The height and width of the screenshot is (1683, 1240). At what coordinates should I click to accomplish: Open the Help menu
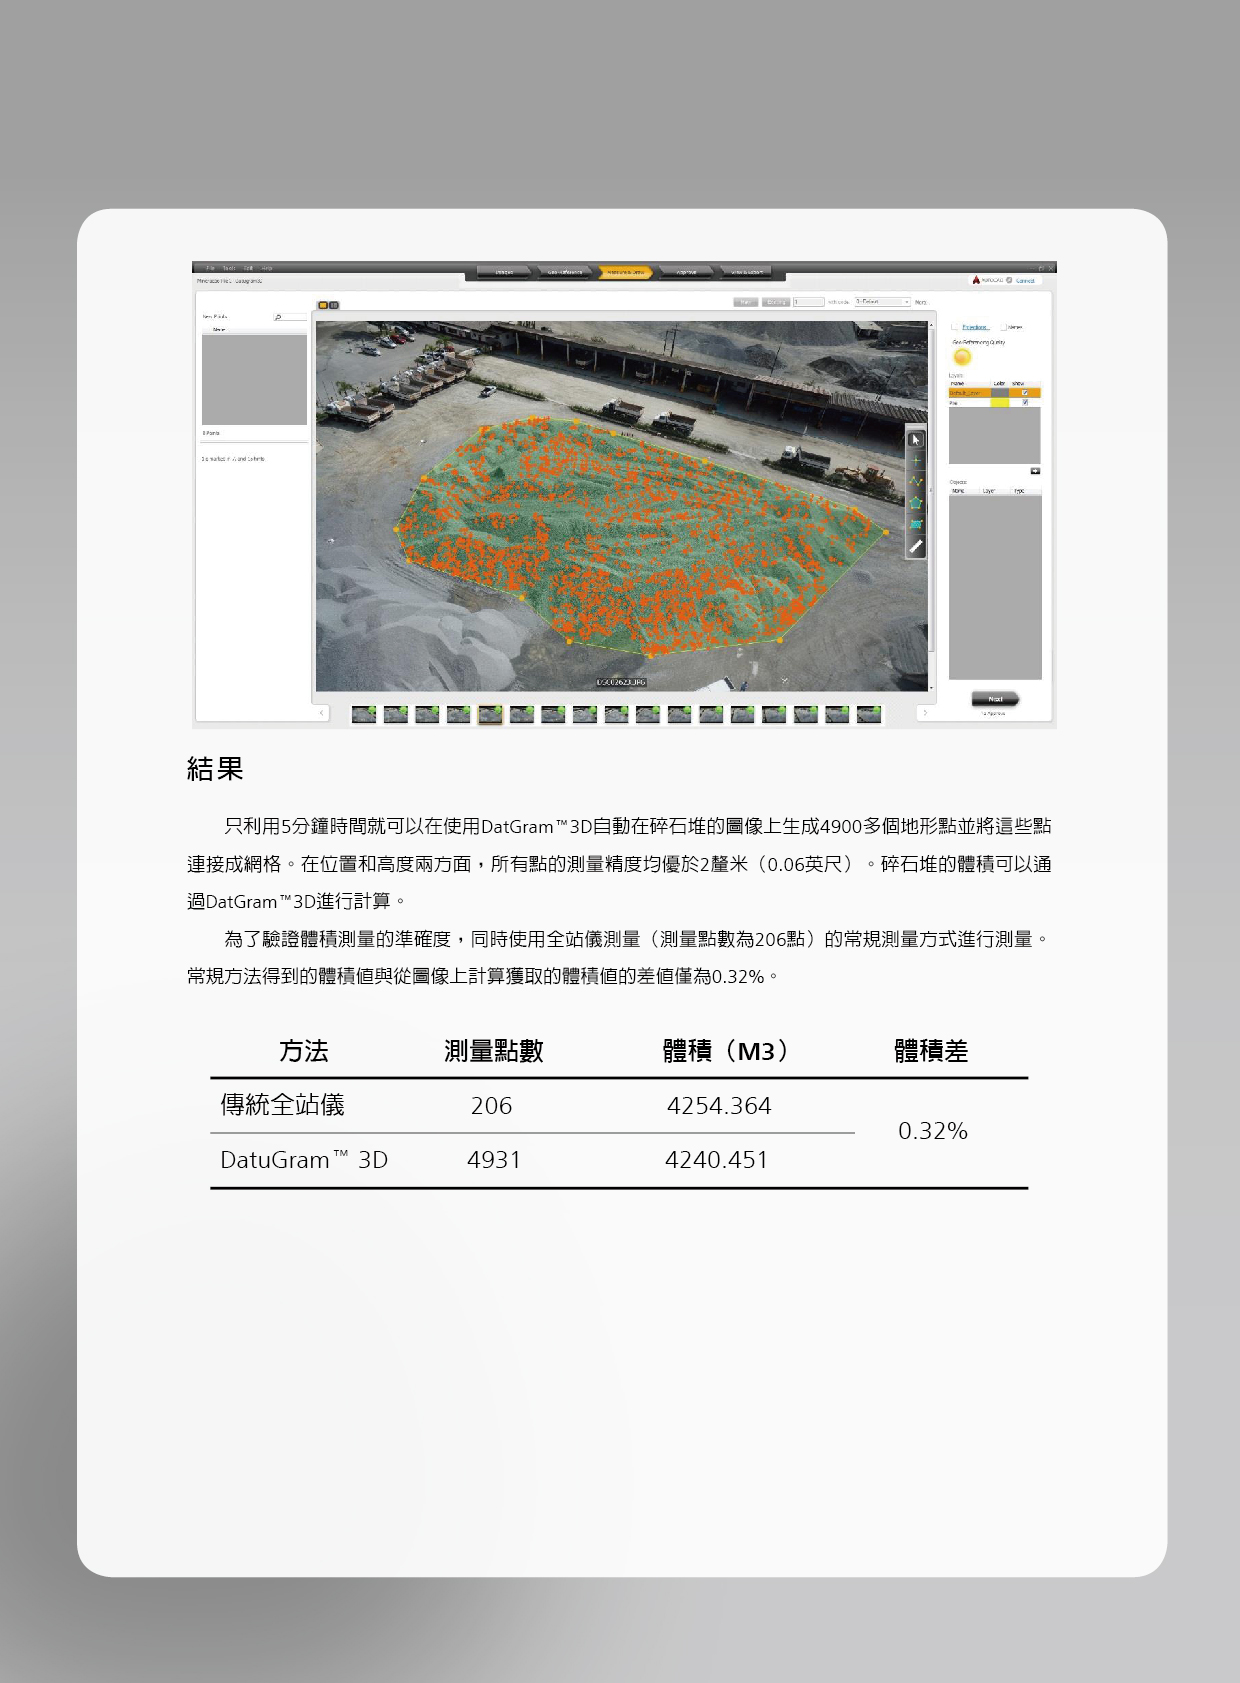tap(267, 268)
